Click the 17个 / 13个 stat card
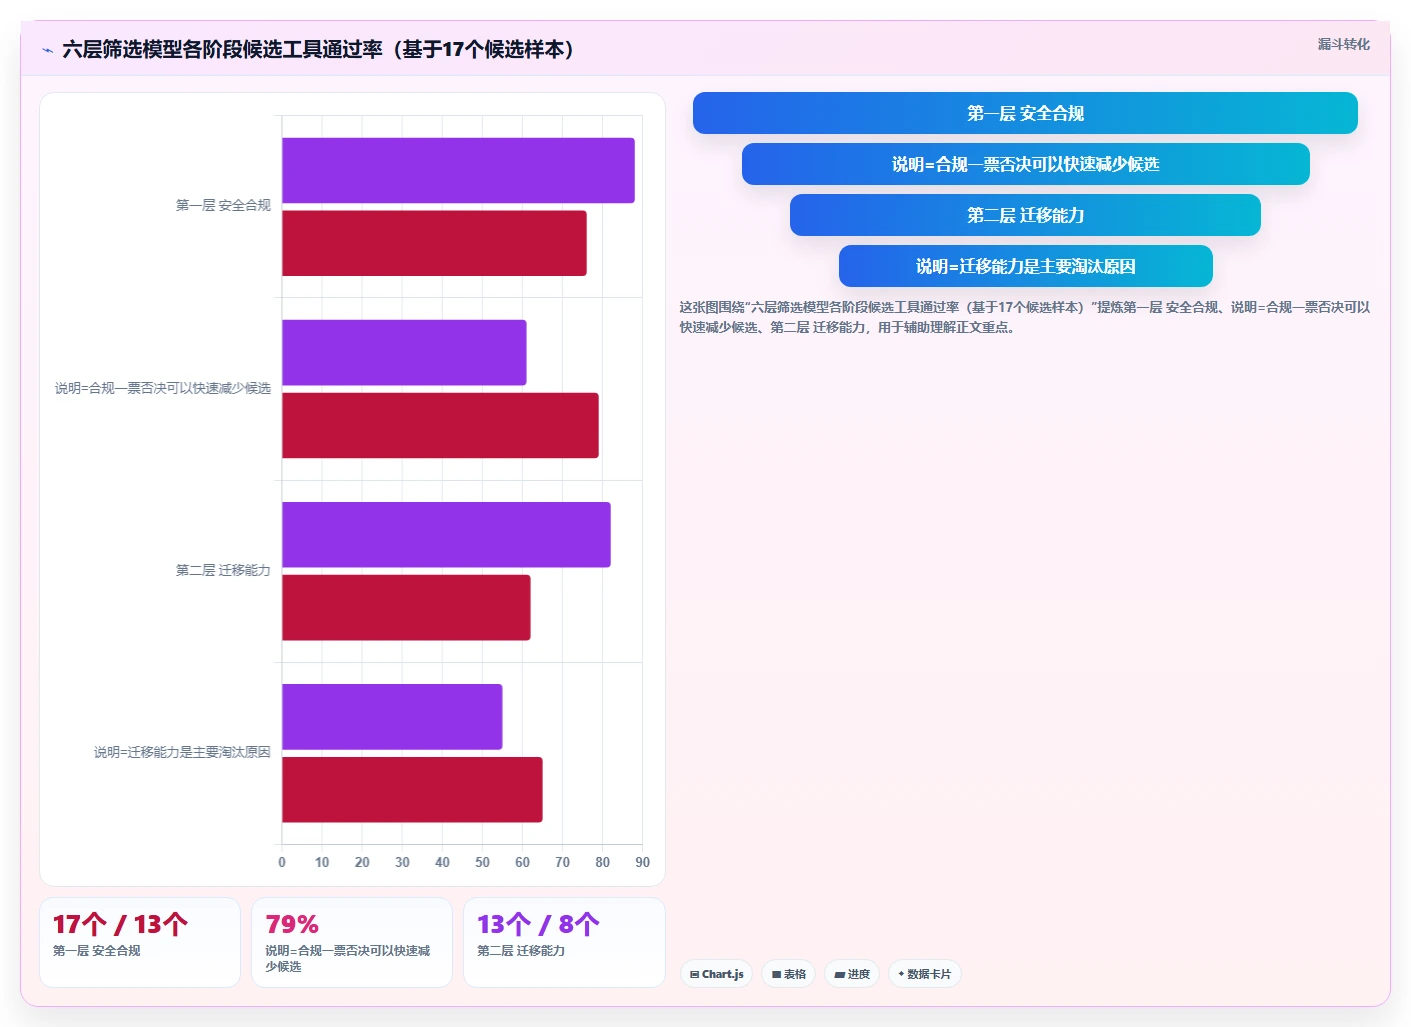Screen dimensions: 1411x1027 point(140,942)
